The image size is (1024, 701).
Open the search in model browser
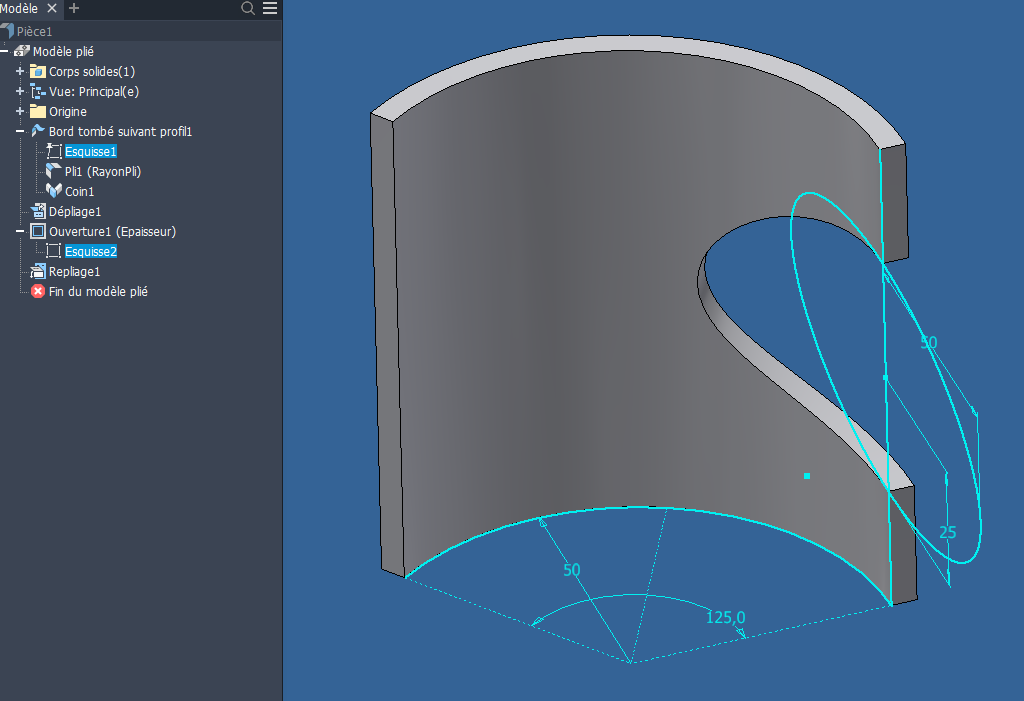click(248, 8)
